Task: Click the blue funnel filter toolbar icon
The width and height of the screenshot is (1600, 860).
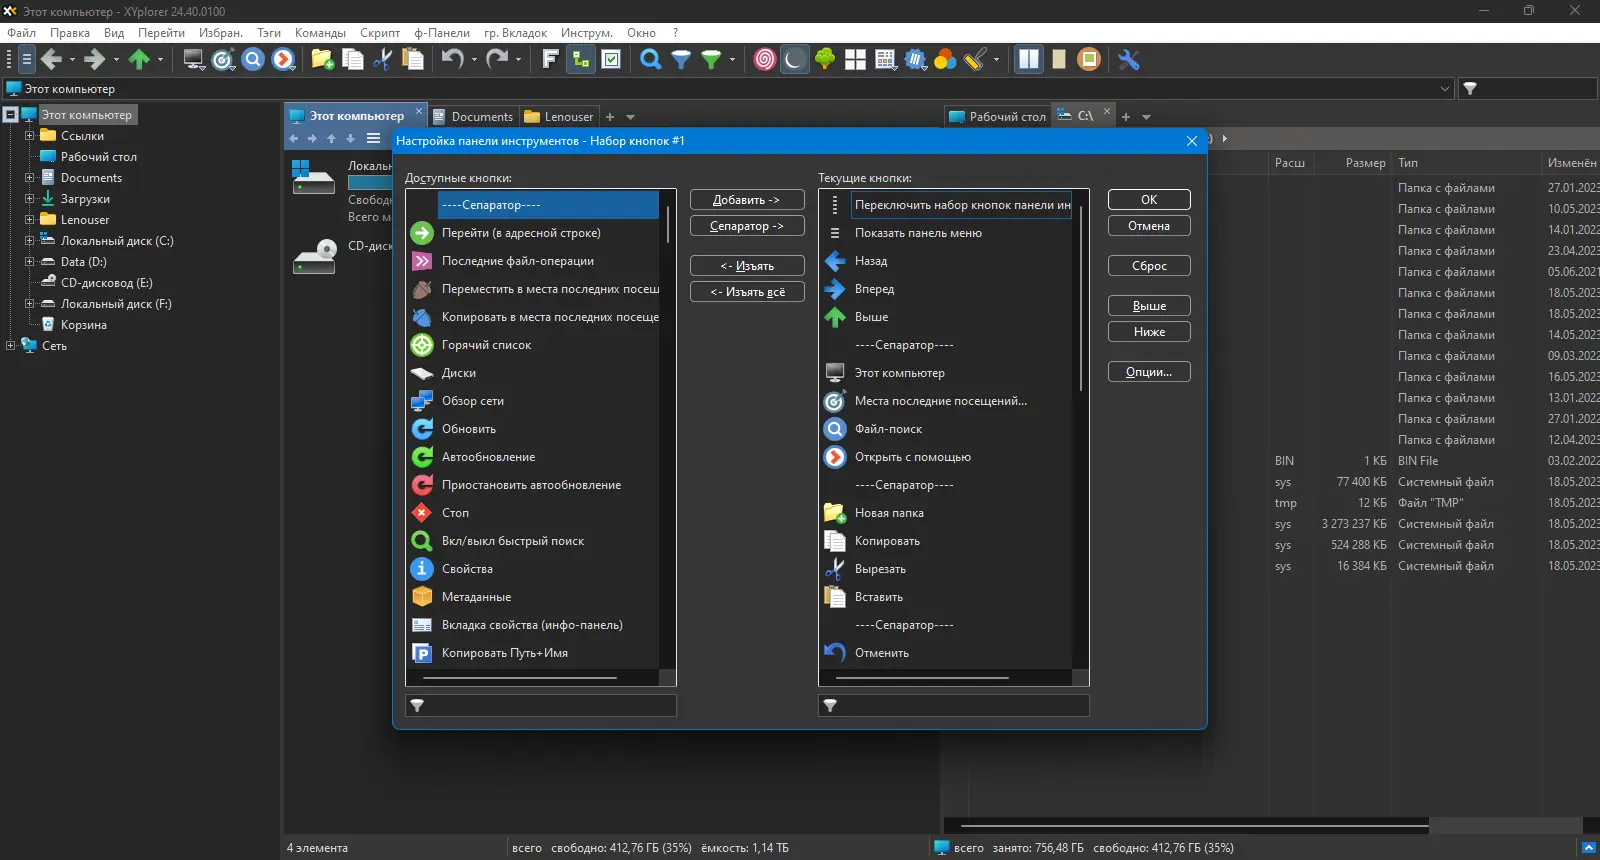Action: (681, 60)
